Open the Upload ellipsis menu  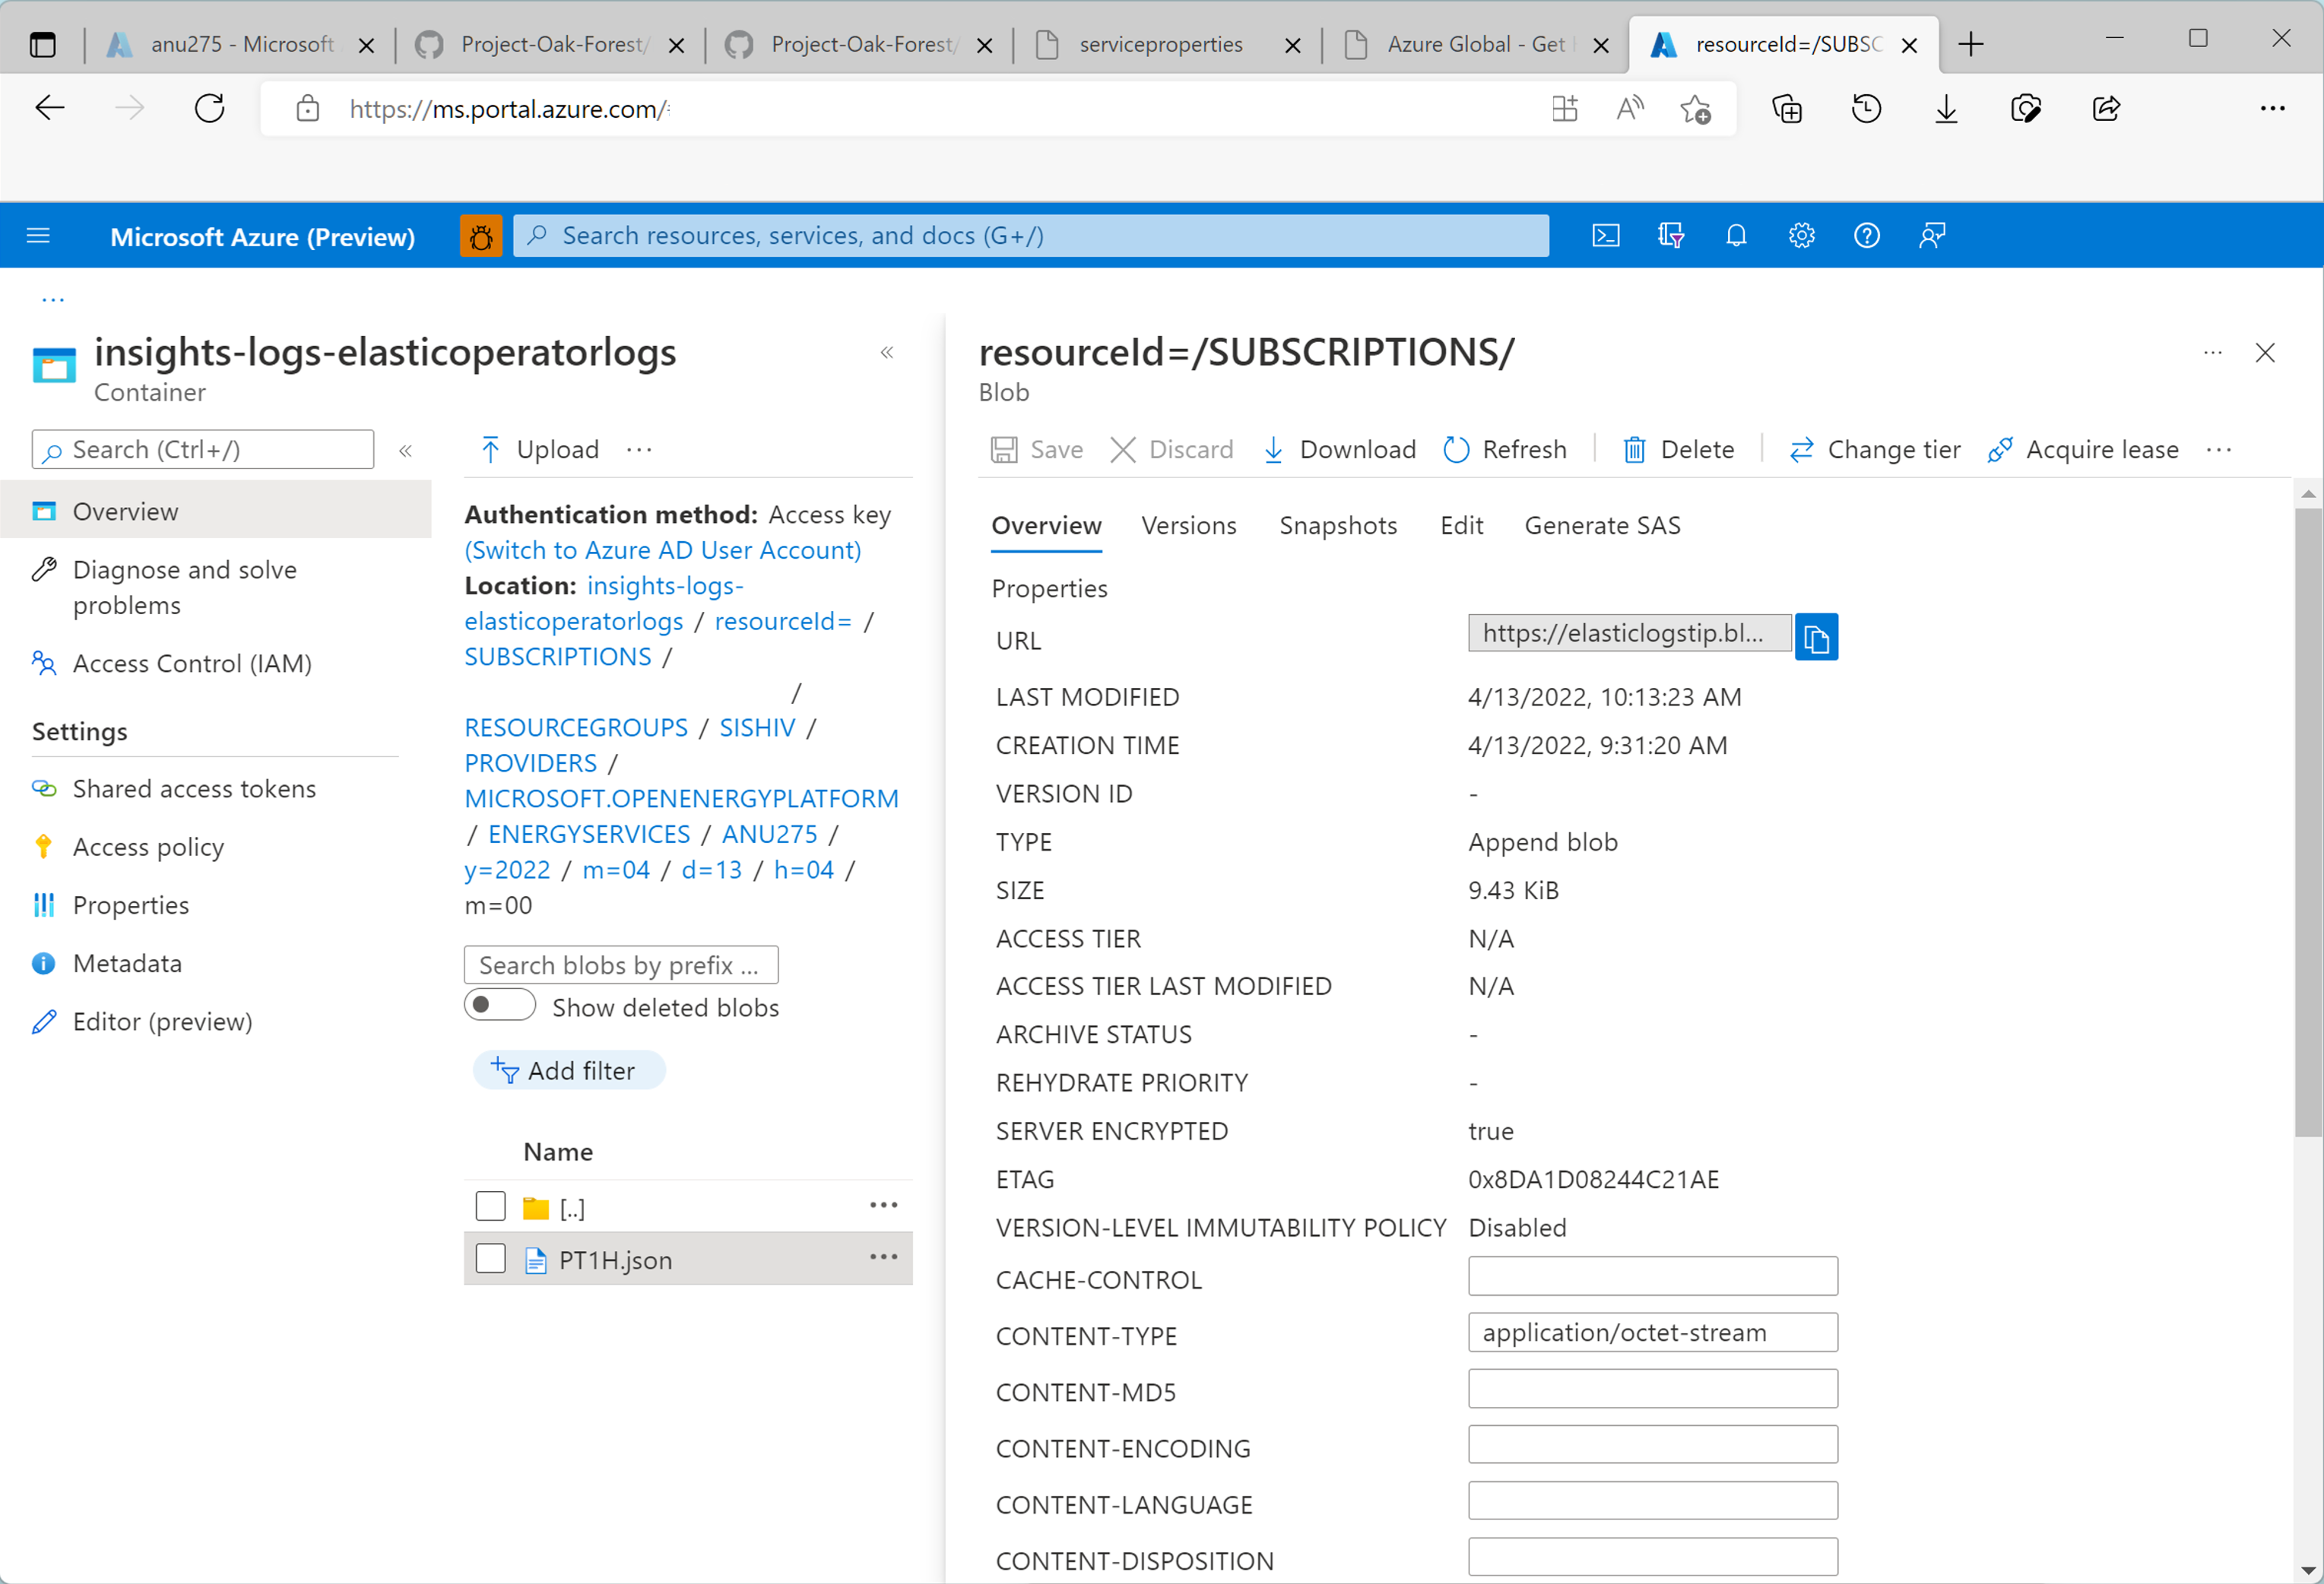tap(638, 449)
